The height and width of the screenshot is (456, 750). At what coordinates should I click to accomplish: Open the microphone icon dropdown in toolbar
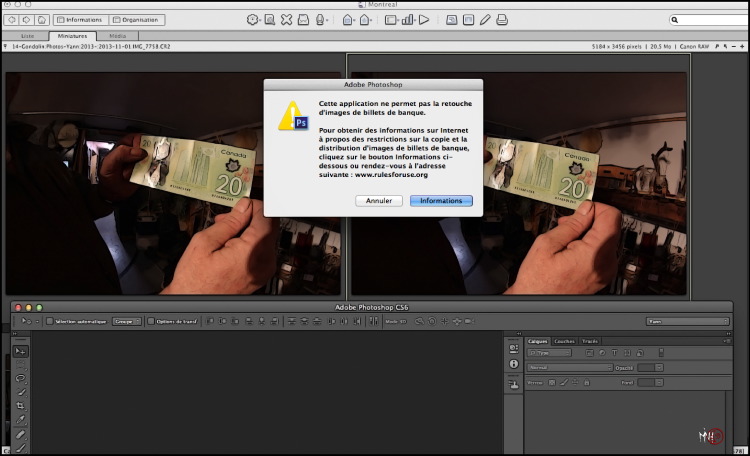pyautogui.click(x=321, y=20)
